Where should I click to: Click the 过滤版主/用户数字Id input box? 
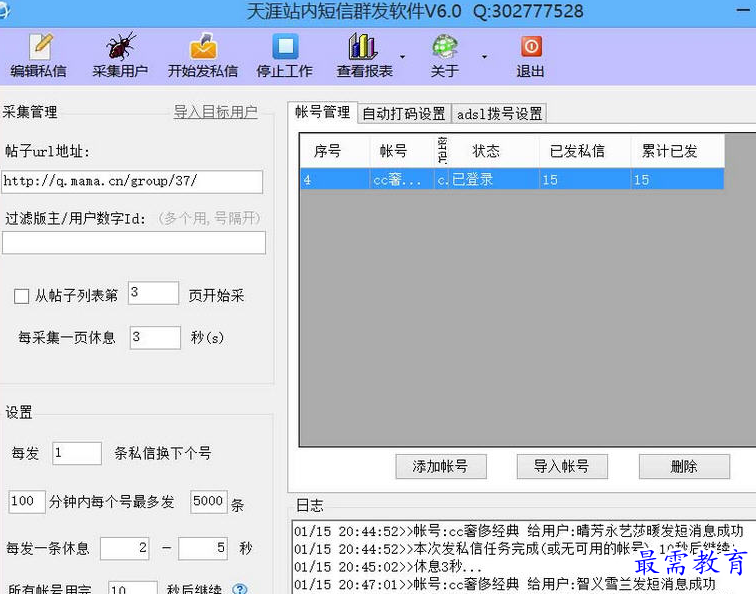point(134,243)
